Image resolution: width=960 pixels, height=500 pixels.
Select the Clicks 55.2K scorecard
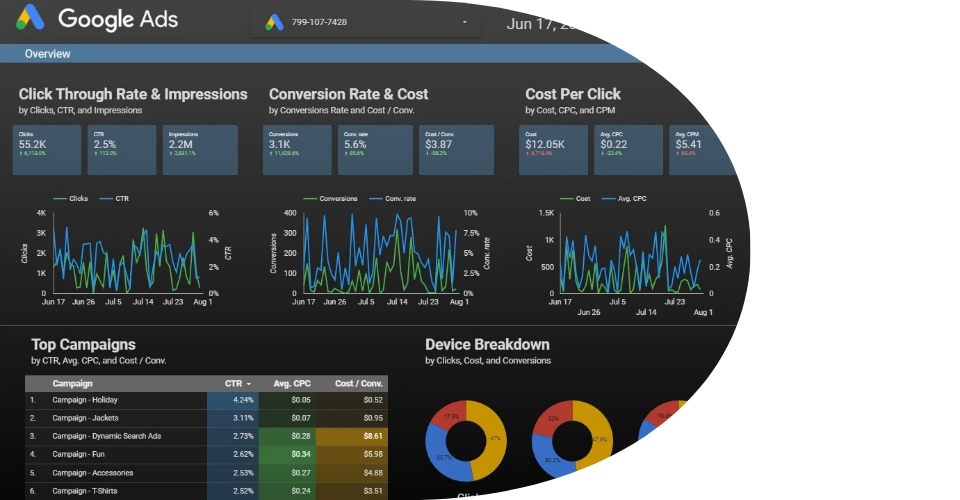(41, 150)
